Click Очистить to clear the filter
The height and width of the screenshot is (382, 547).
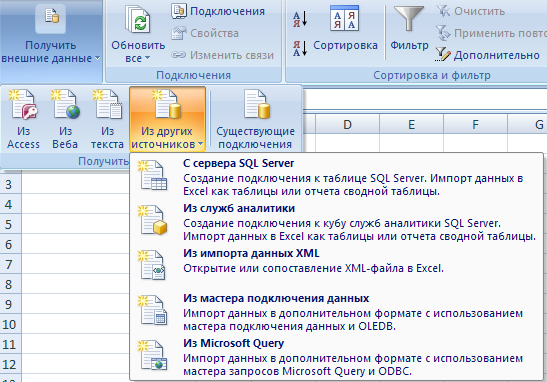(x=470, y=11)
